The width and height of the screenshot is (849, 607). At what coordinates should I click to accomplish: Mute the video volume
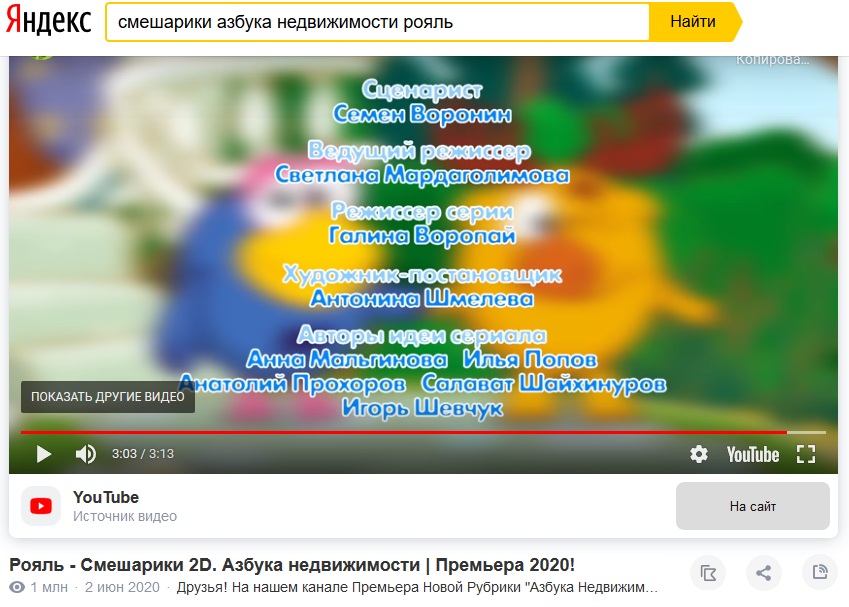tap(86, 454)
